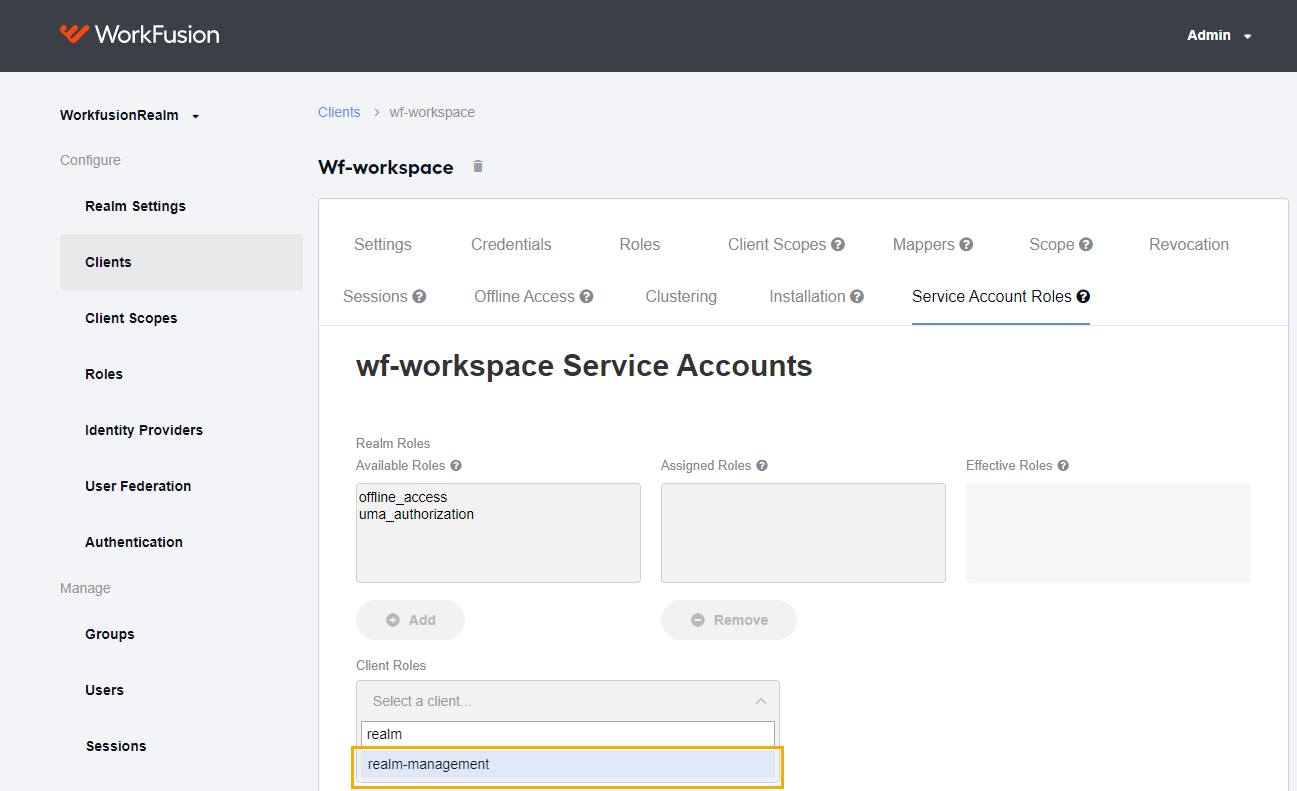The image size is (1297, 791).
Task: Open the WorkfusionRealm realm selector
Action: 130,115
